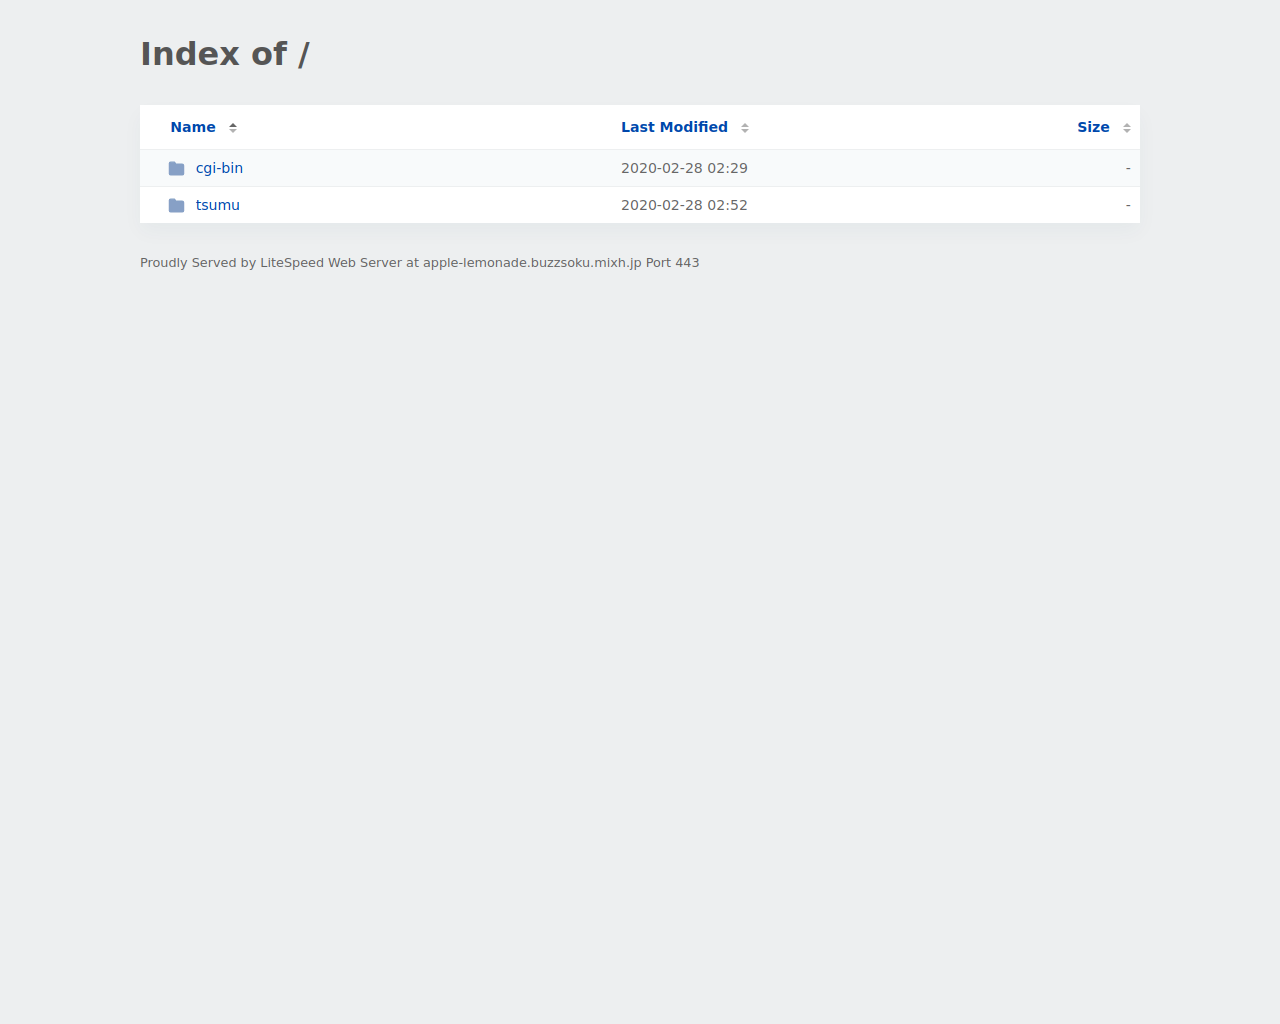Click the sort arrows next to Size
Screen dimensions: 1280x1024
click(1127, 128)
